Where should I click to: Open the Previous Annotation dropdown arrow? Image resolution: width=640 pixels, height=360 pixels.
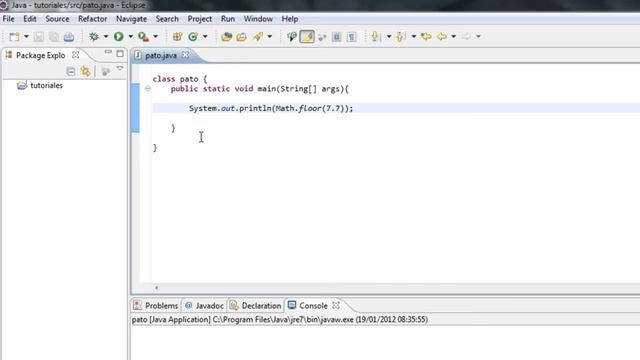(413, 37)
